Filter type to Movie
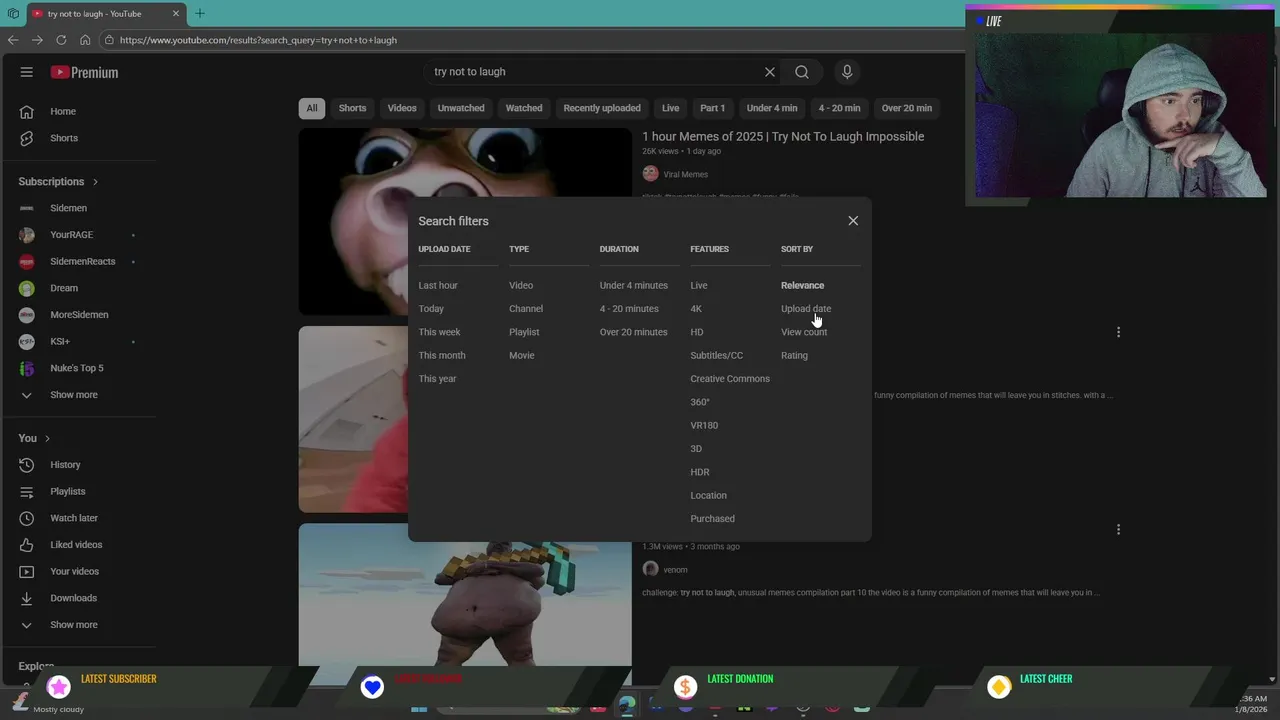 [x=522, y=356]
